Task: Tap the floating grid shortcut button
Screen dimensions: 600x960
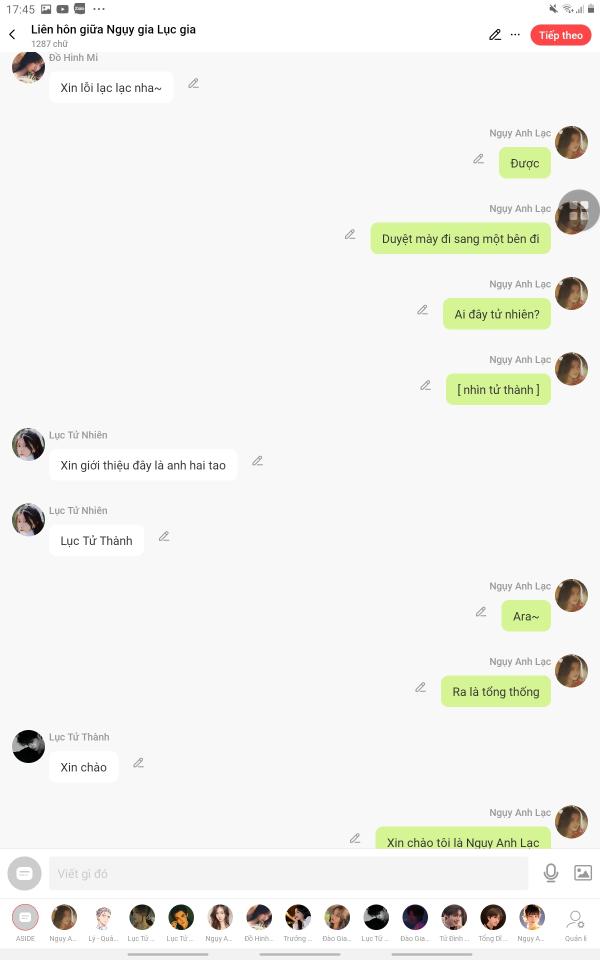Action: coord(579,211)
